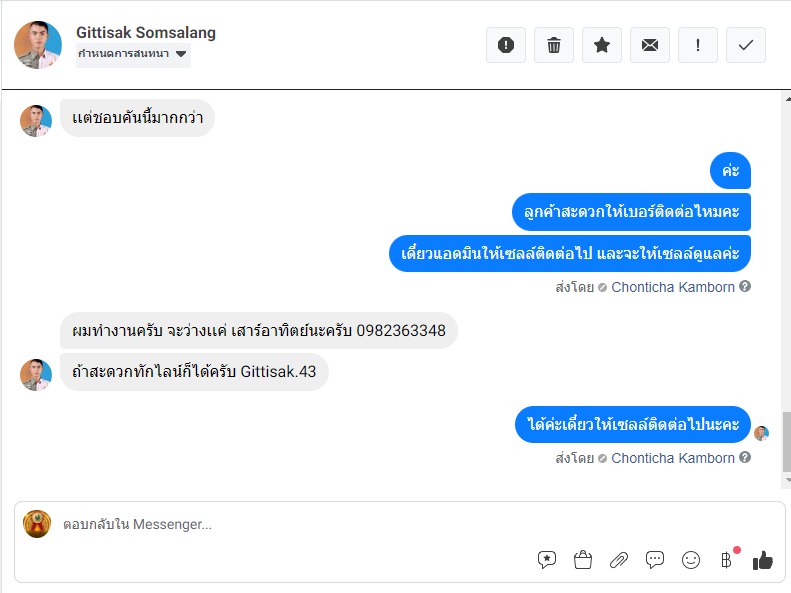Click first Chonticha Kamborn sender link
Image resolution: width=791 pixels, height=593 pixels.
point(672,287)
